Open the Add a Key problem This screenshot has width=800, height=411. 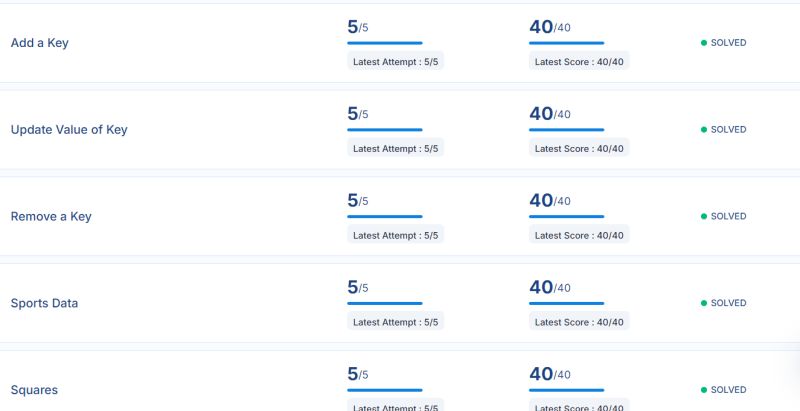pyautogui.click(x=39, y=43)
